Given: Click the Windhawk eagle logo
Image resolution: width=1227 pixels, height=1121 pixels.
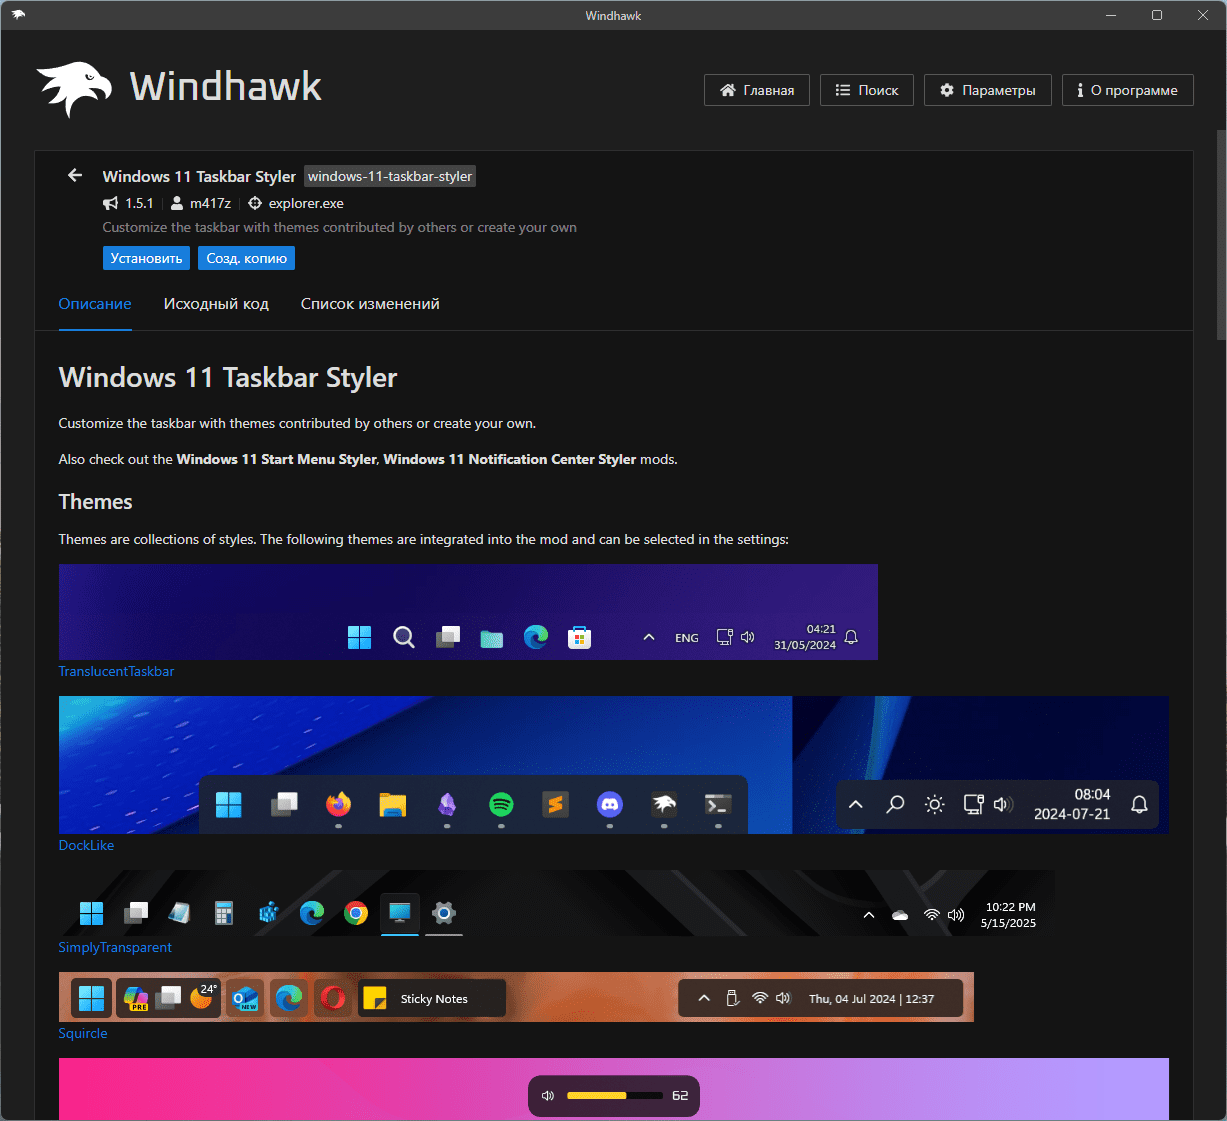Looking at the screenshot, I should (72, 88).
